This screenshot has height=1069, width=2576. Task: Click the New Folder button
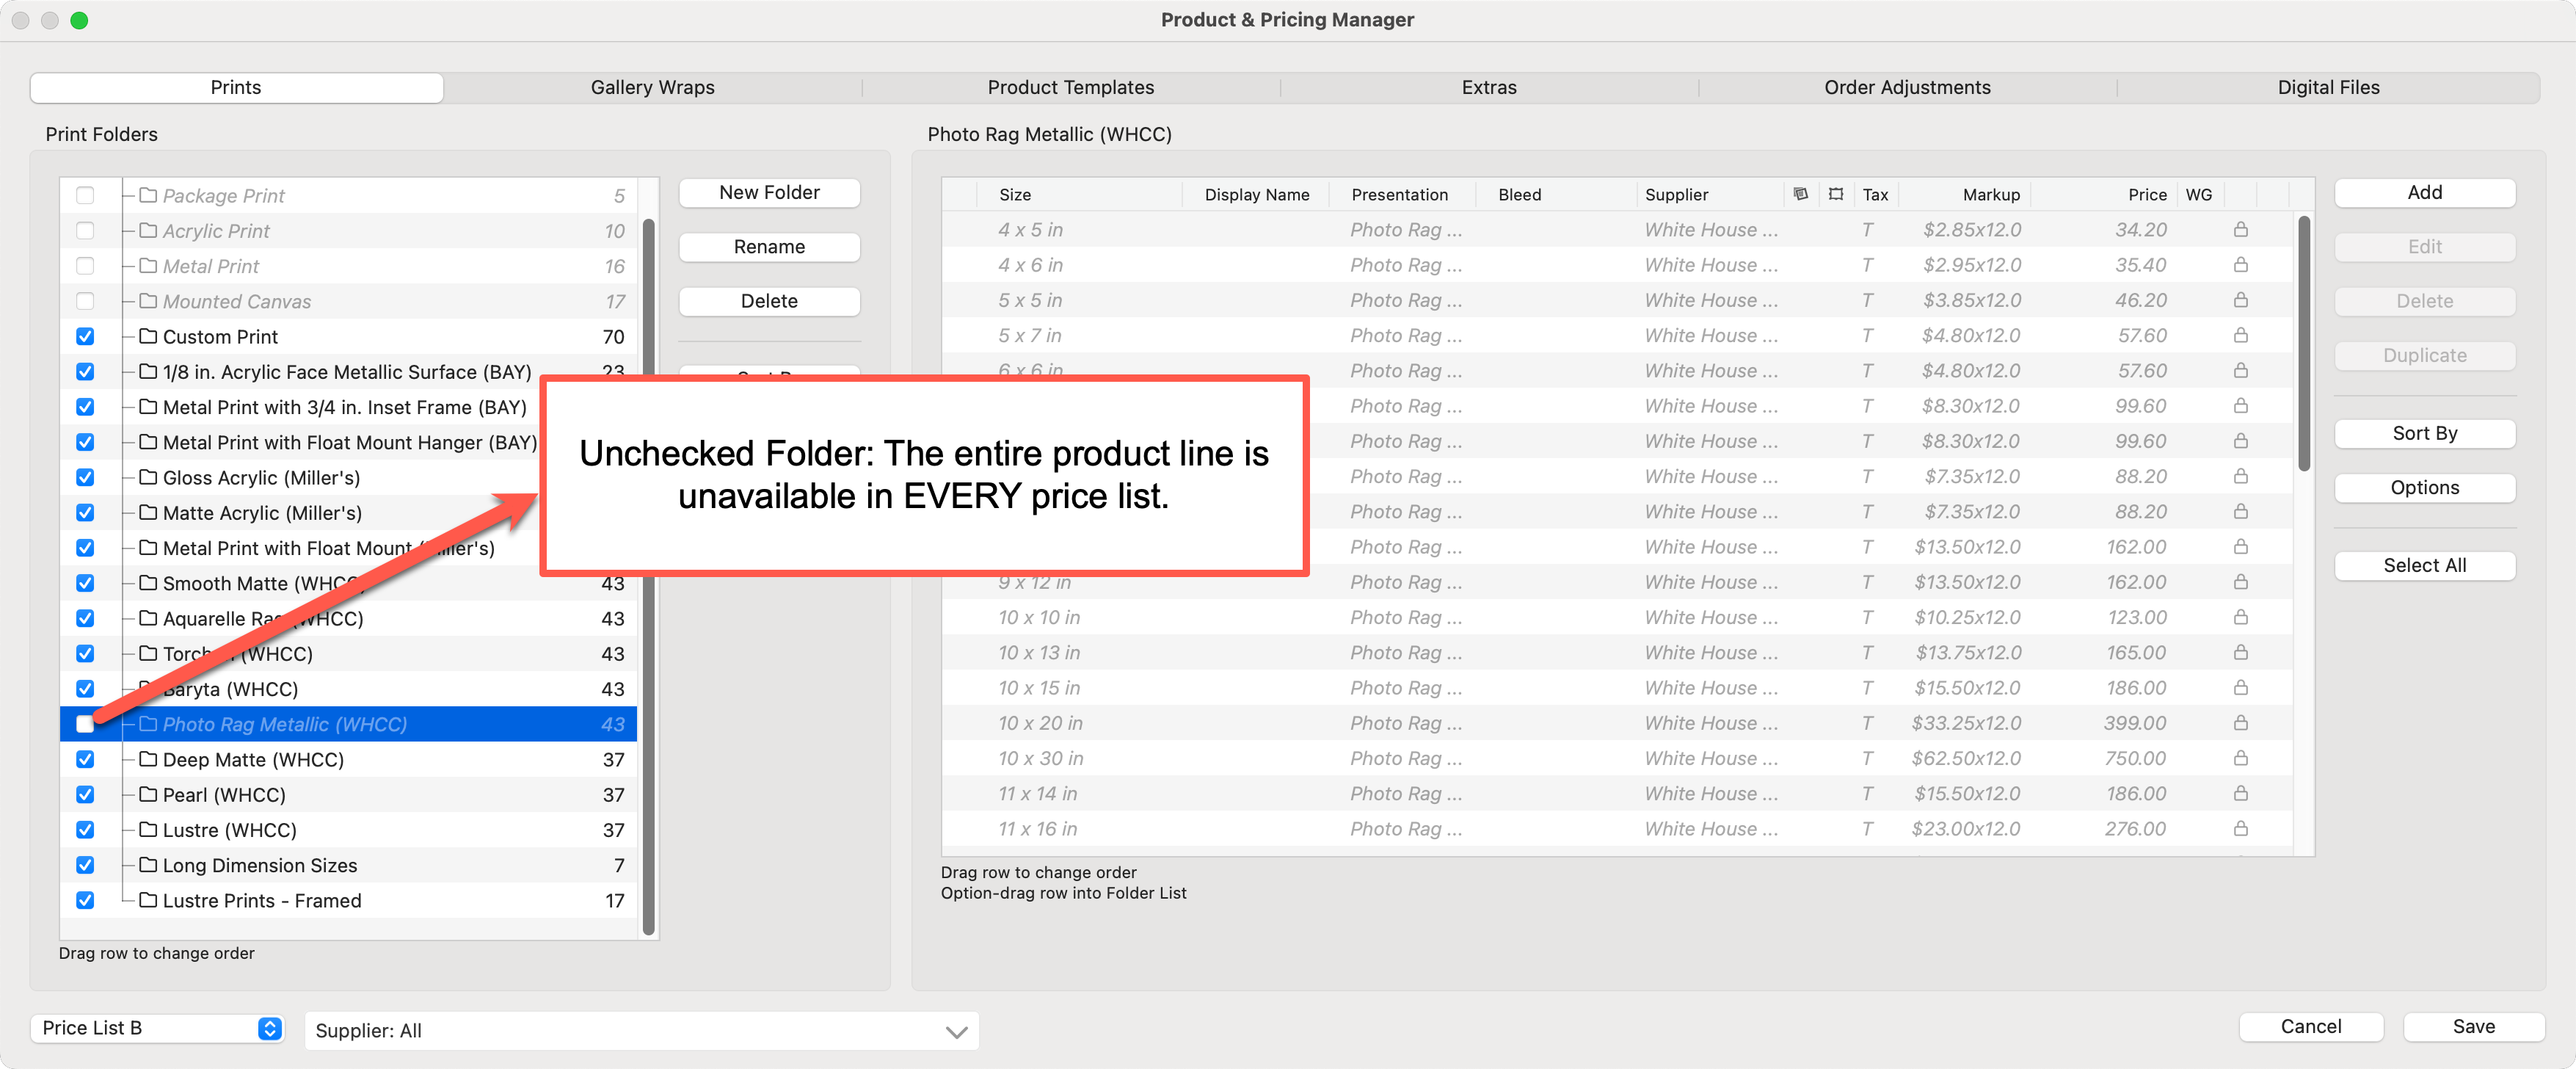[x=769, y=192]
